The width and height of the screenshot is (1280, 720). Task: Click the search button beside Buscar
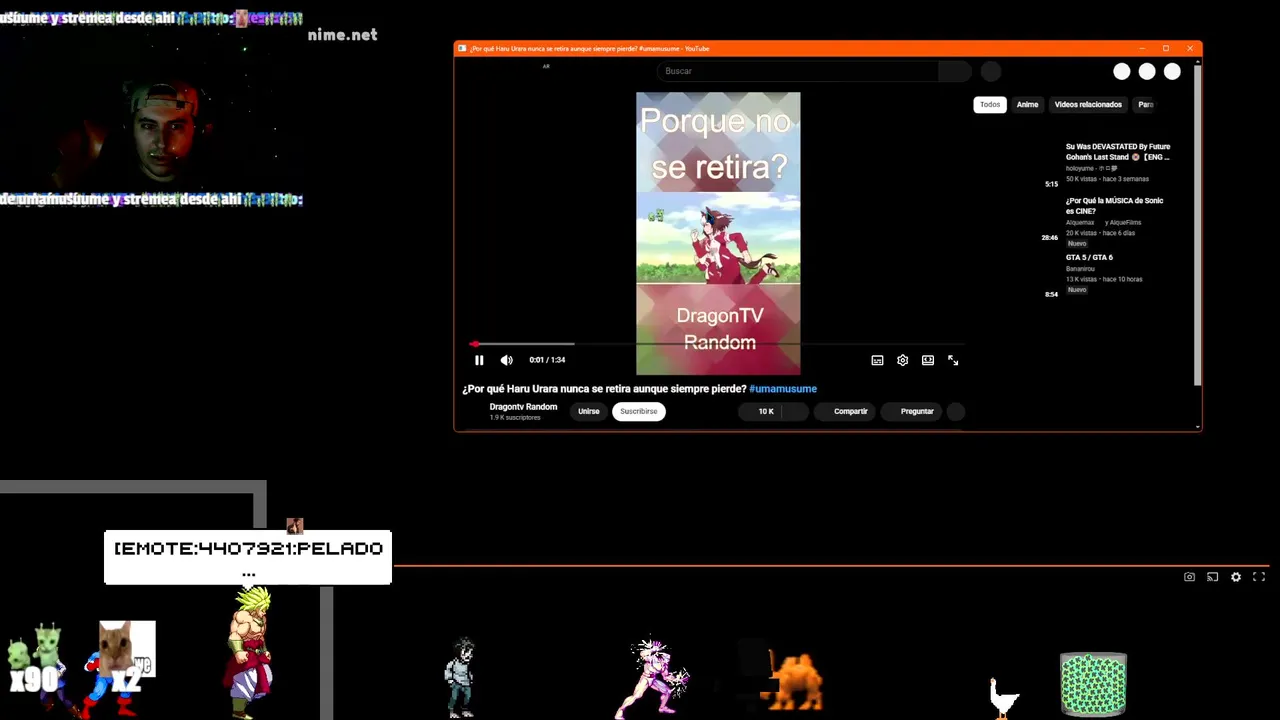955,71
